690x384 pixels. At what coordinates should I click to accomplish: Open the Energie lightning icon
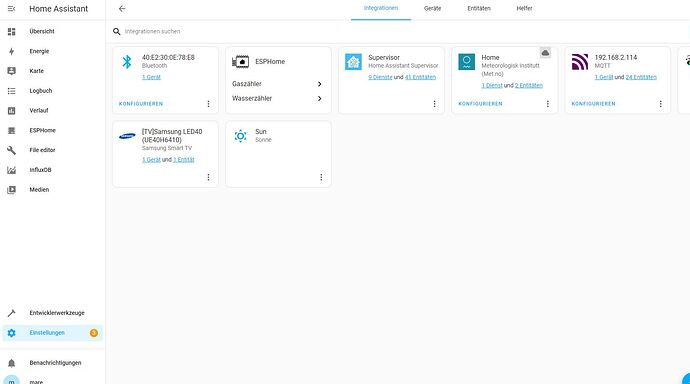click(x=11, y=51)
